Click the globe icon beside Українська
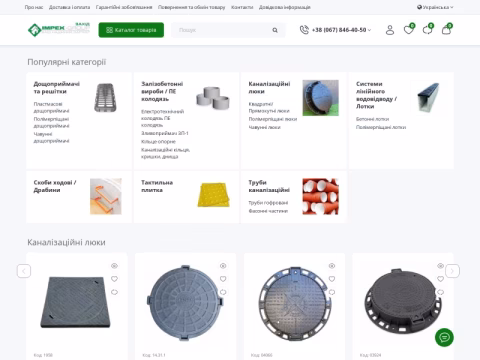The width and height of the screenshot is (480, 360). coord(419,7)
